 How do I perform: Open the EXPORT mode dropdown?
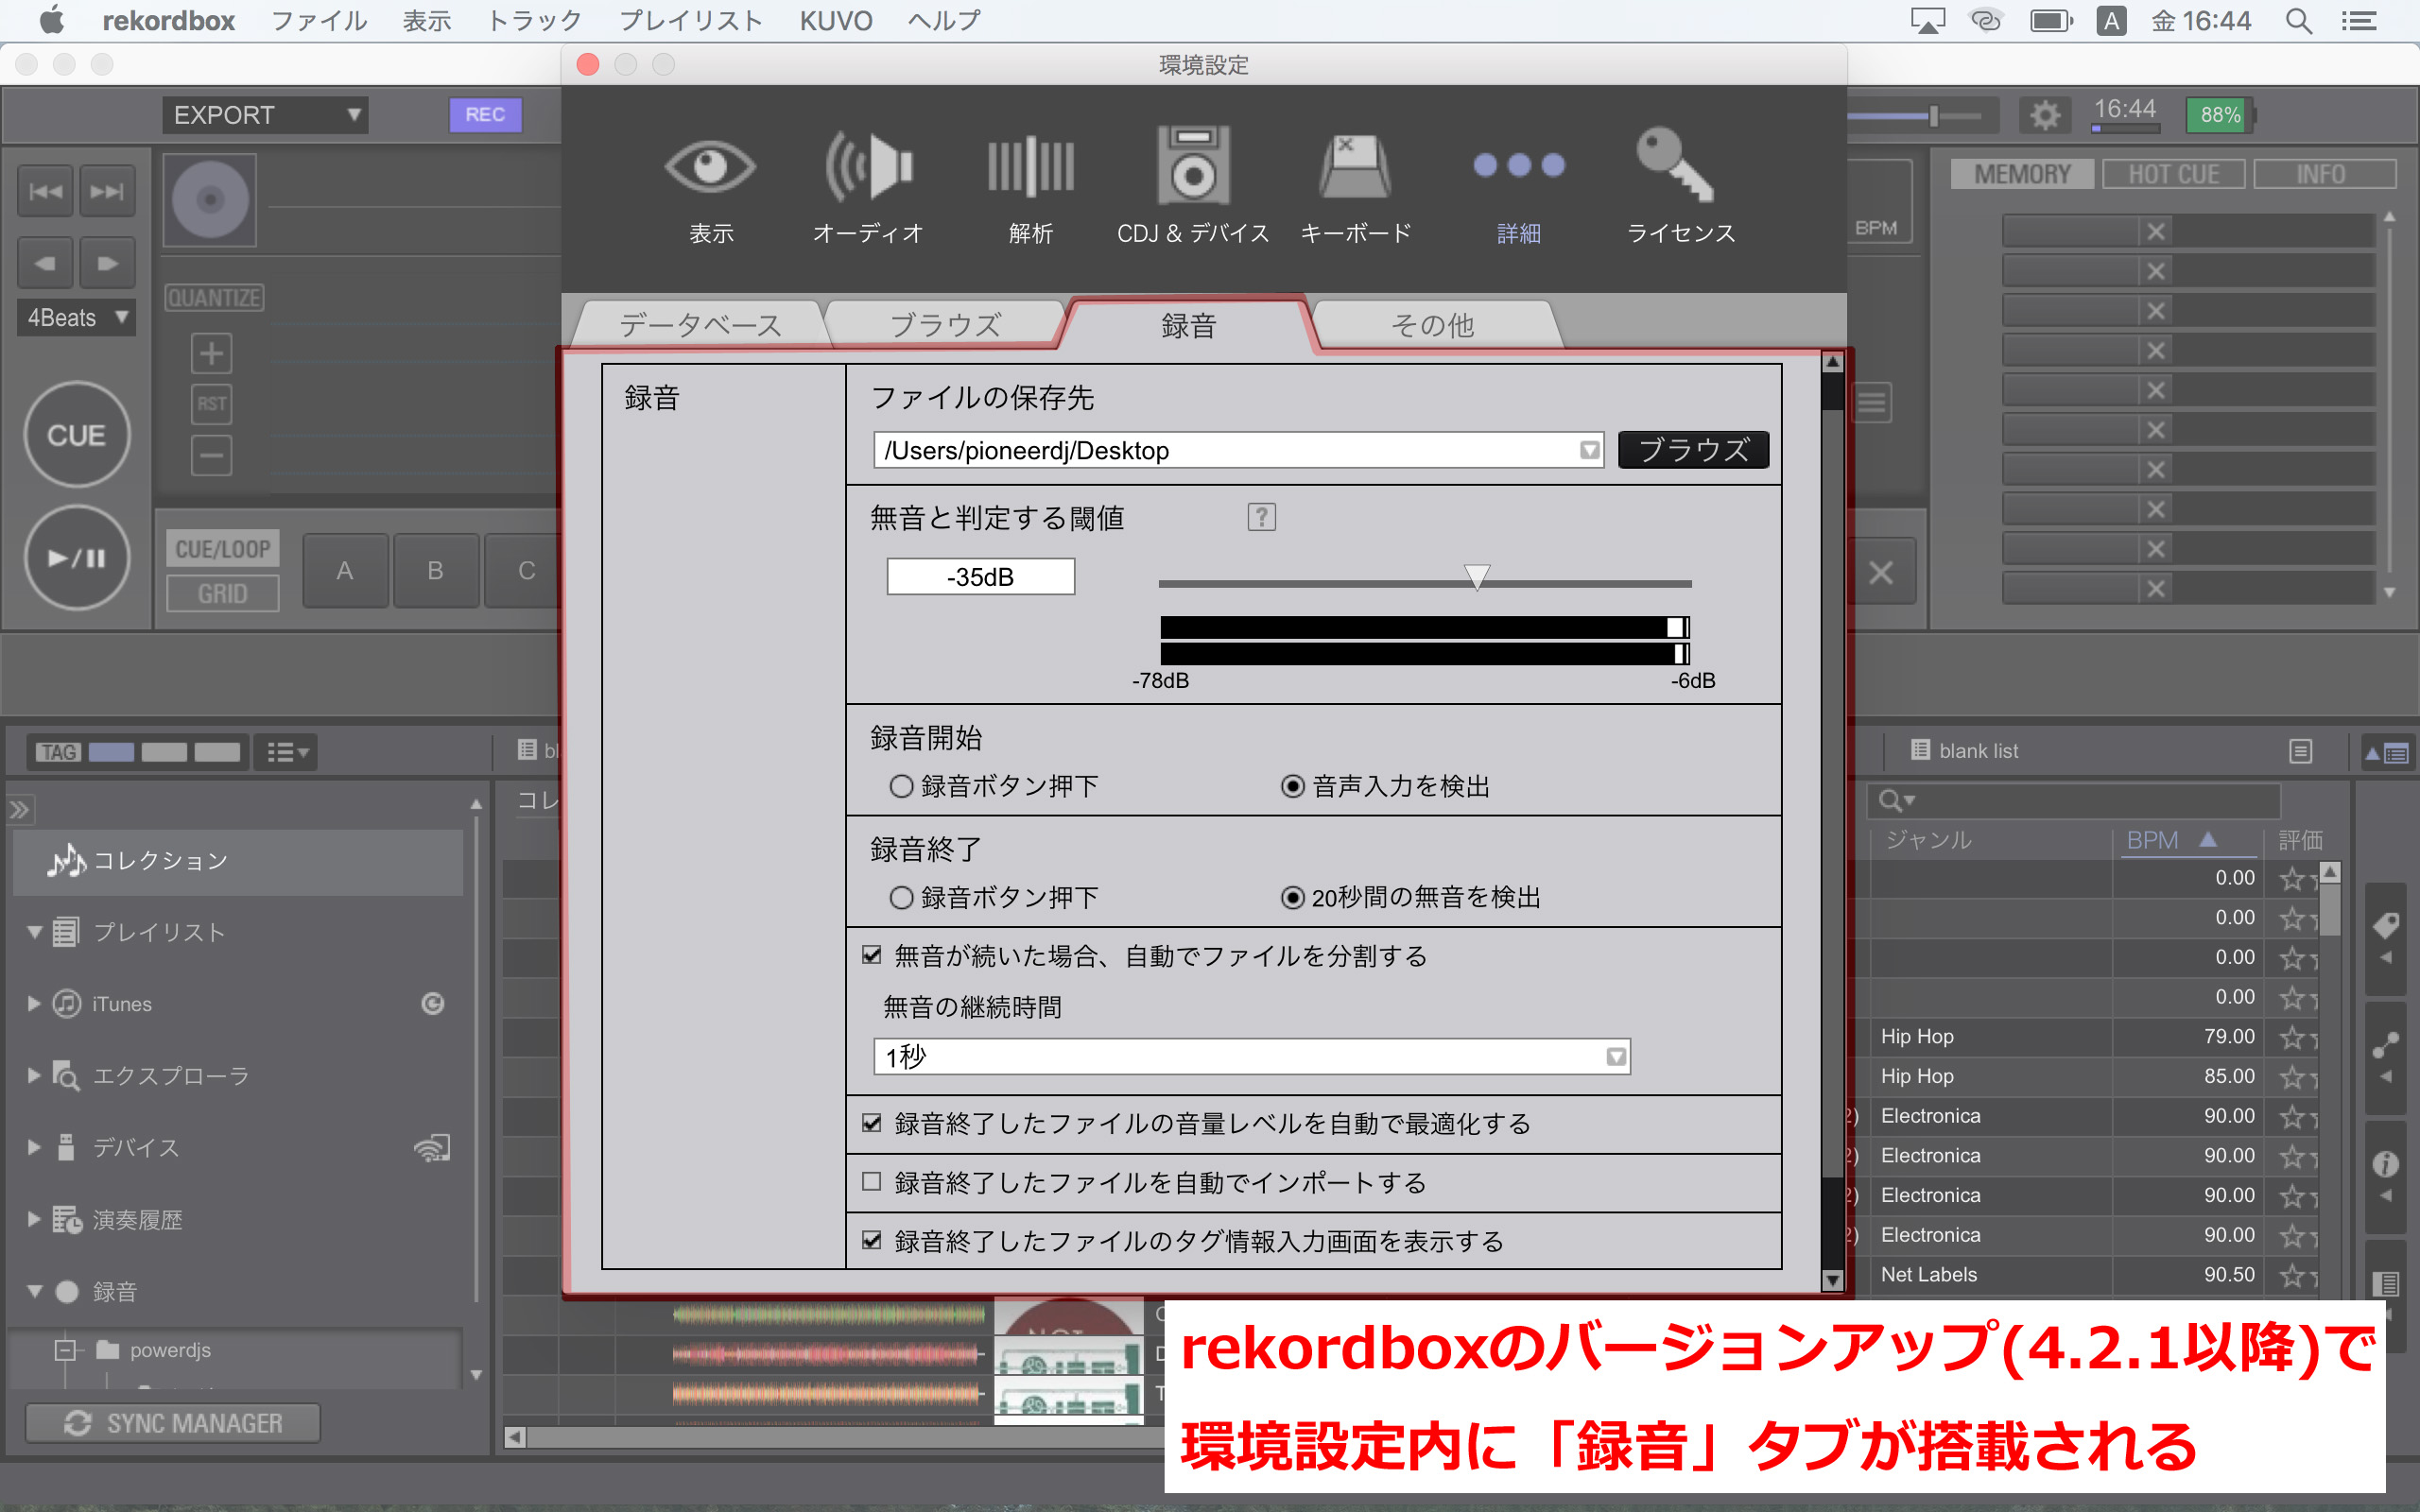[x=265, y=115]
